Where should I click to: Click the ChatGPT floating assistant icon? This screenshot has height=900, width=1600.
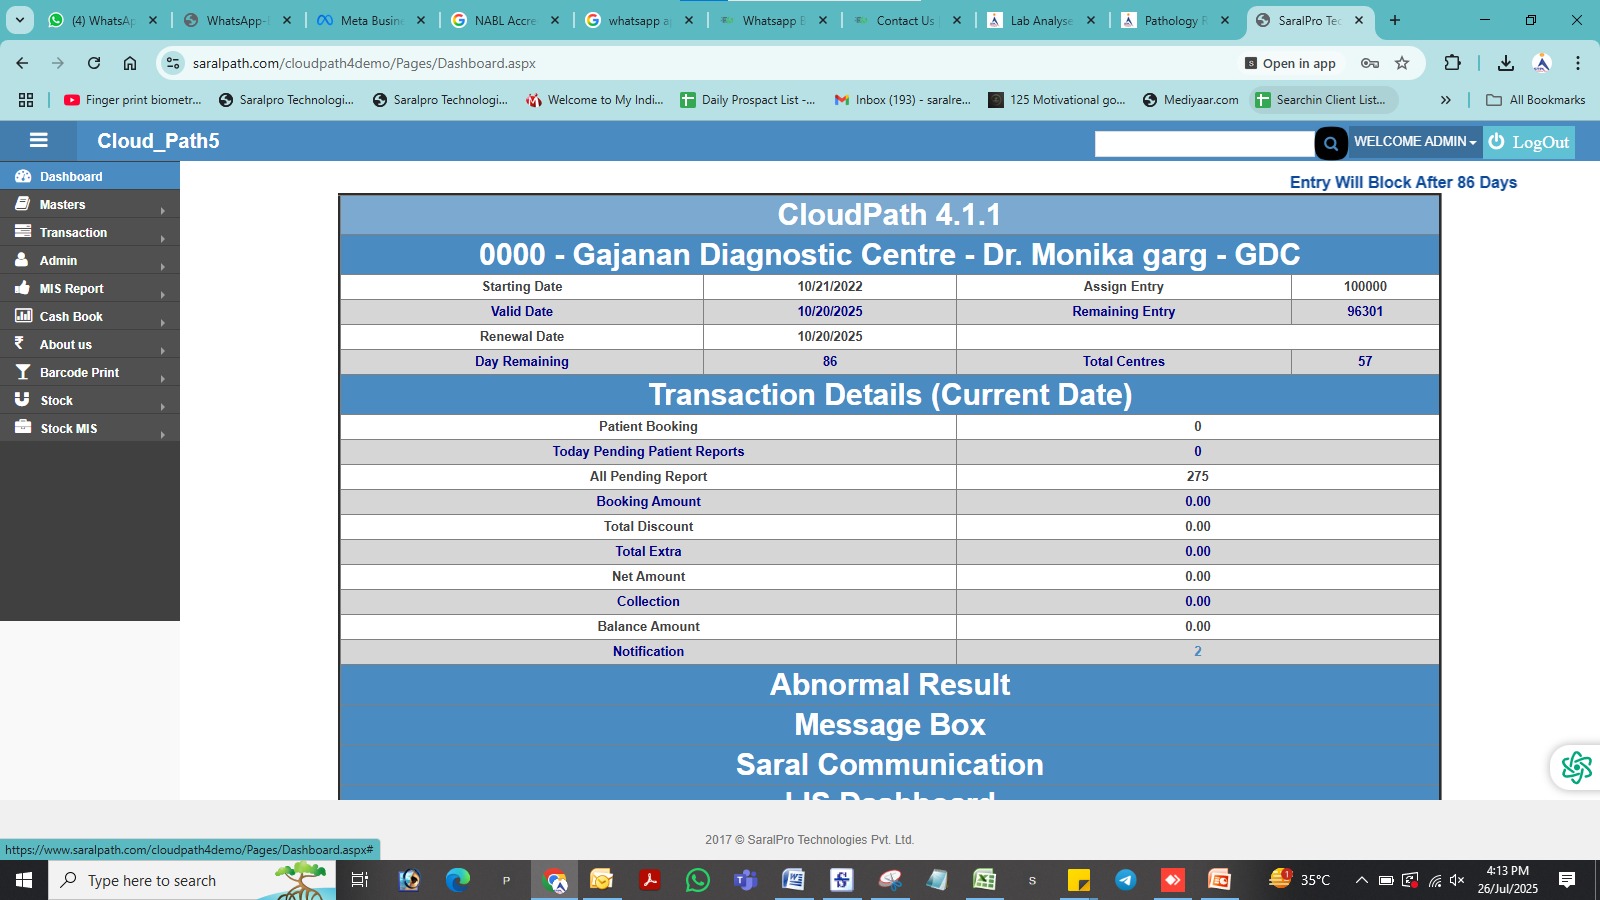click(1576, 768)
